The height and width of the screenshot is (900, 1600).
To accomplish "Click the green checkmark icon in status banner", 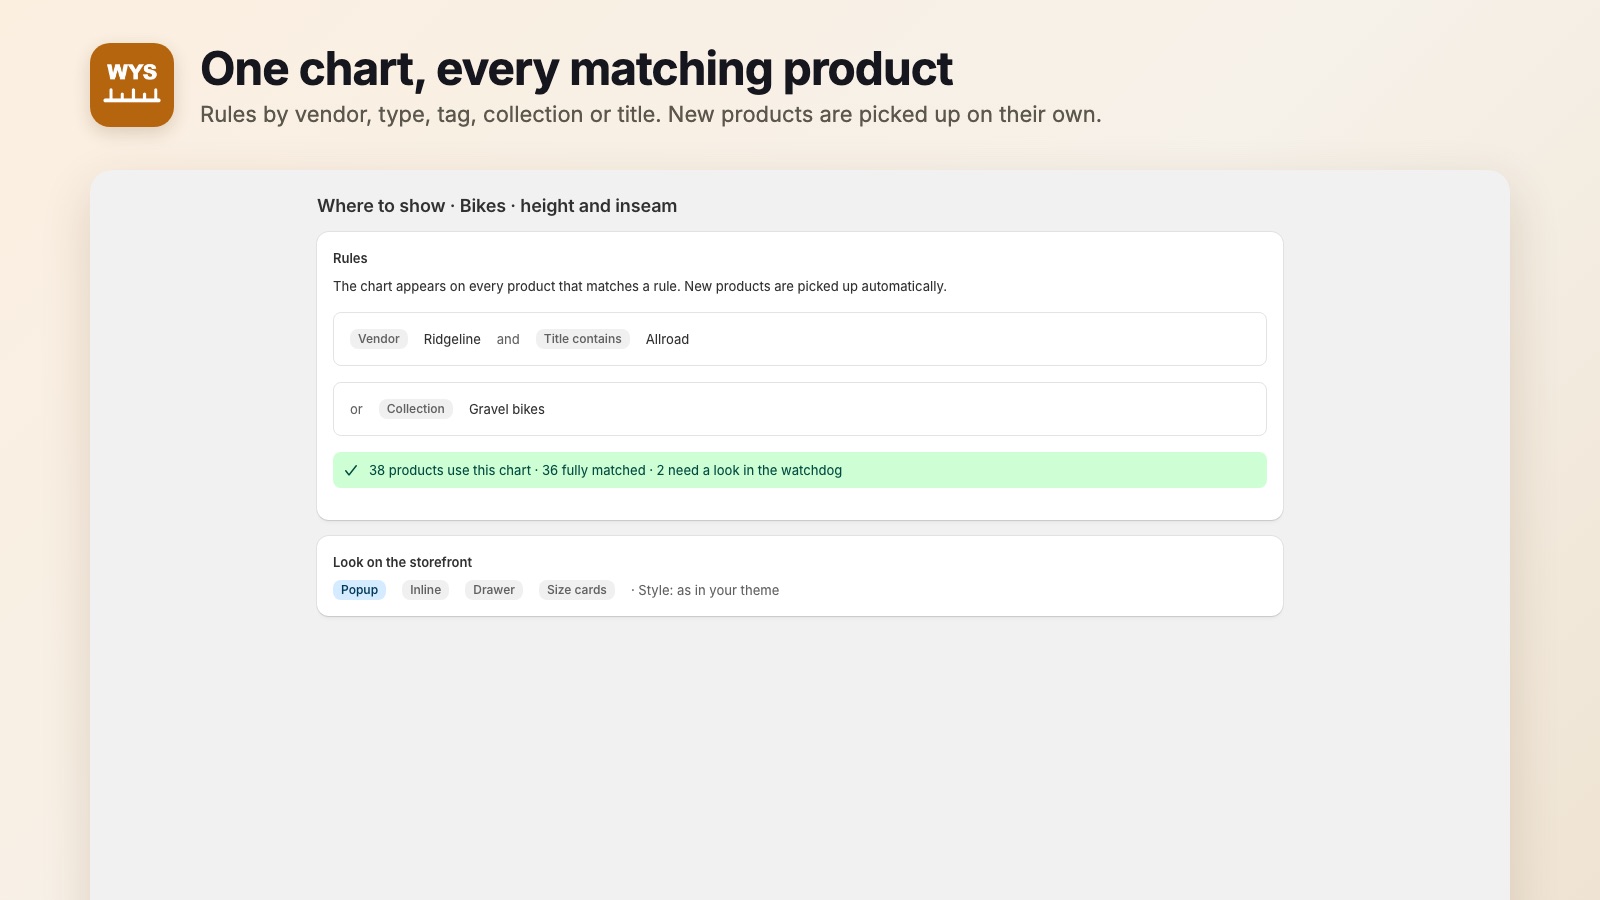I will coord(351,470).
